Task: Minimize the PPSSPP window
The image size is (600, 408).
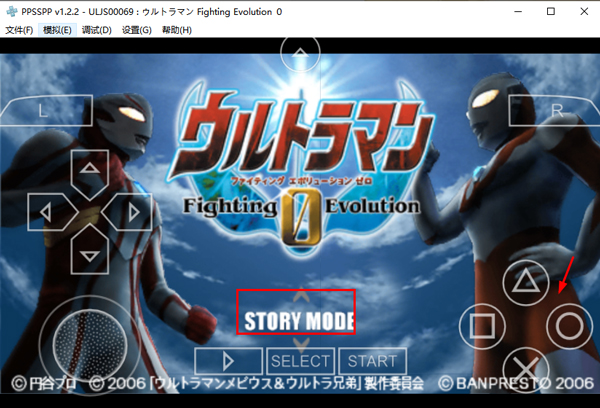Action: (x=518, y=11)
